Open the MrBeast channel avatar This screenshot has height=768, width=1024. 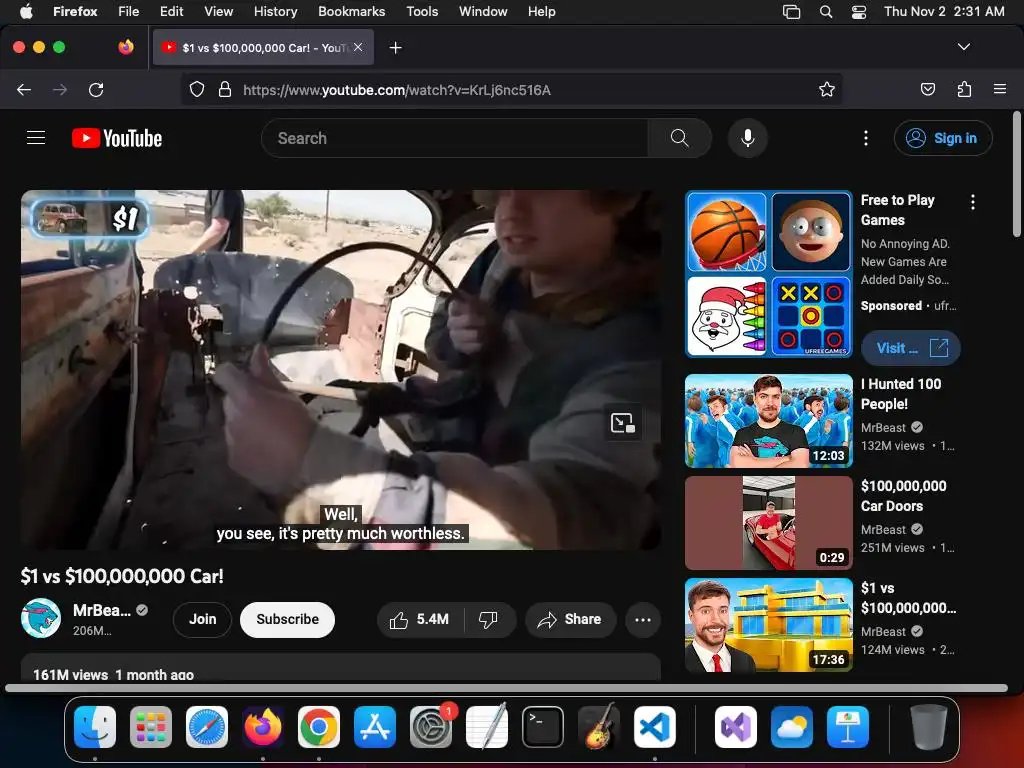pyautogui.click(x=40, y=618)
